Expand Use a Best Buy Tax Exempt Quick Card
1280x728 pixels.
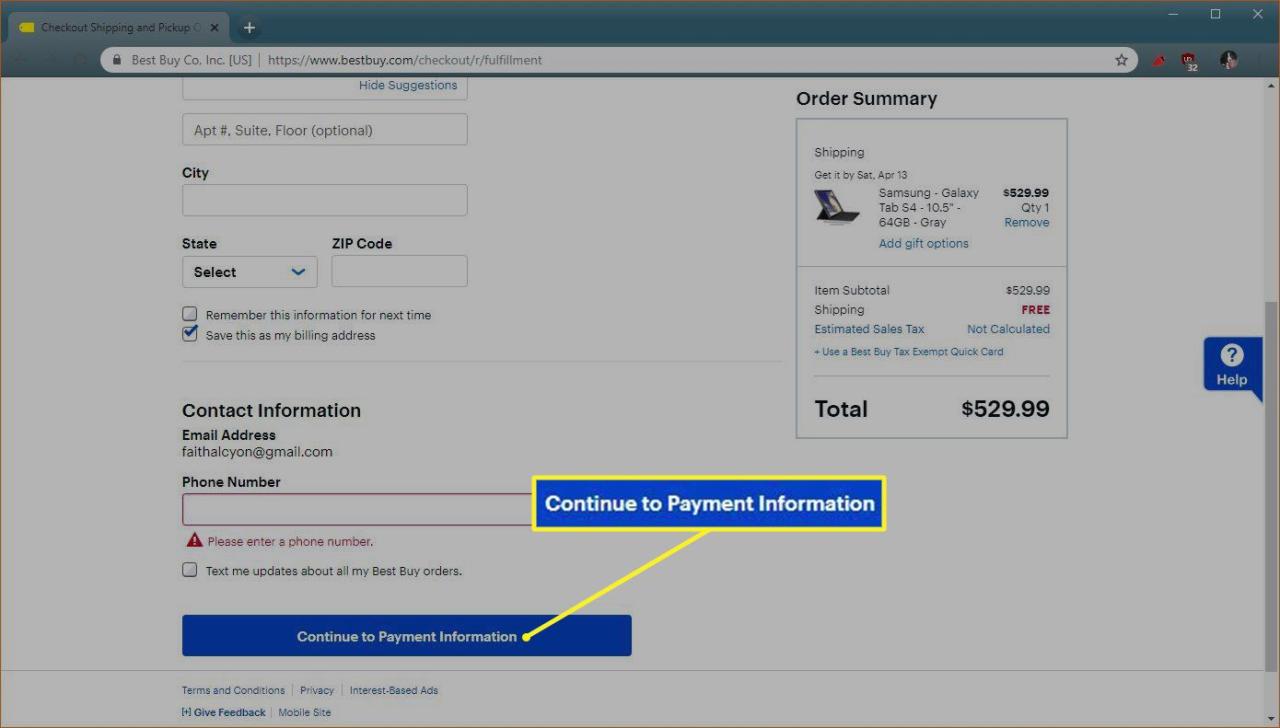click(908, 351)
